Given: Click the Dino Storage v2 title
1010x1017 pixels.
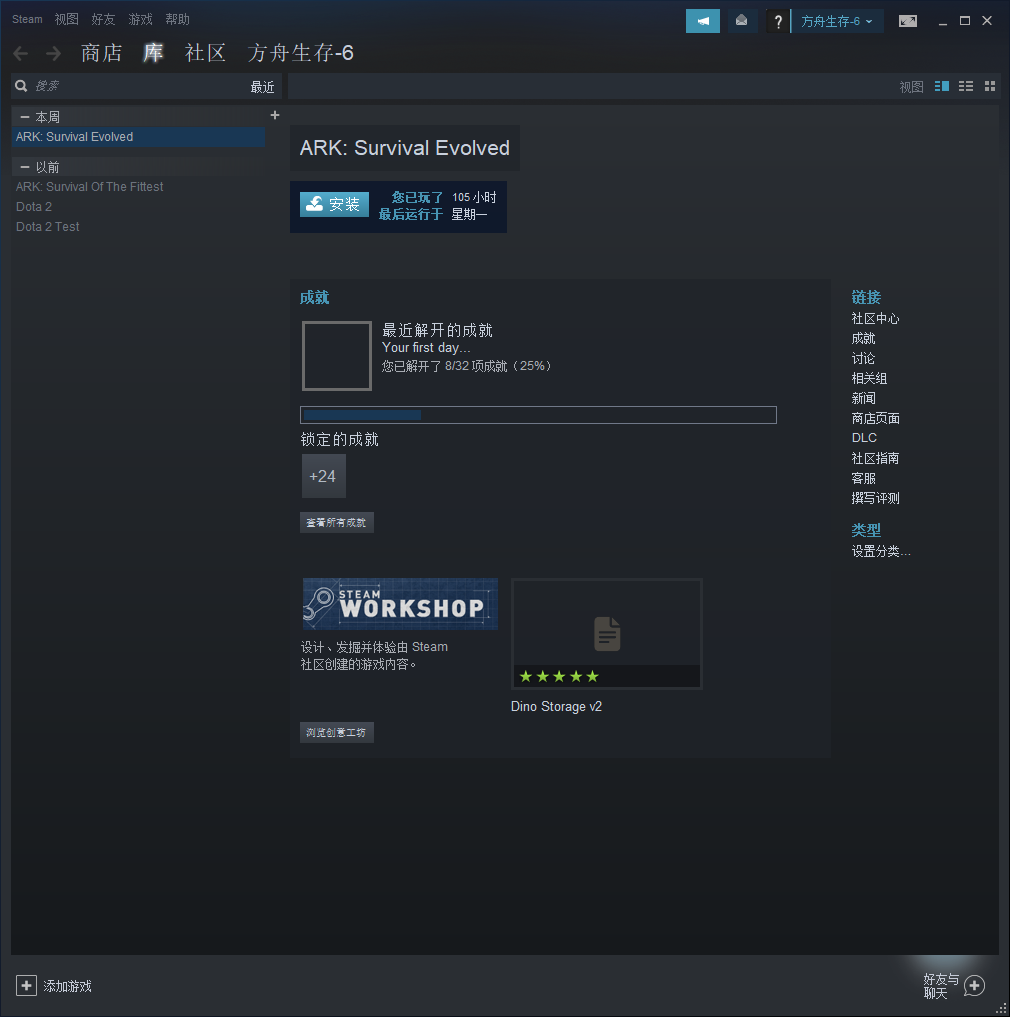Looking at the screenshot, I should pos(557,707).
